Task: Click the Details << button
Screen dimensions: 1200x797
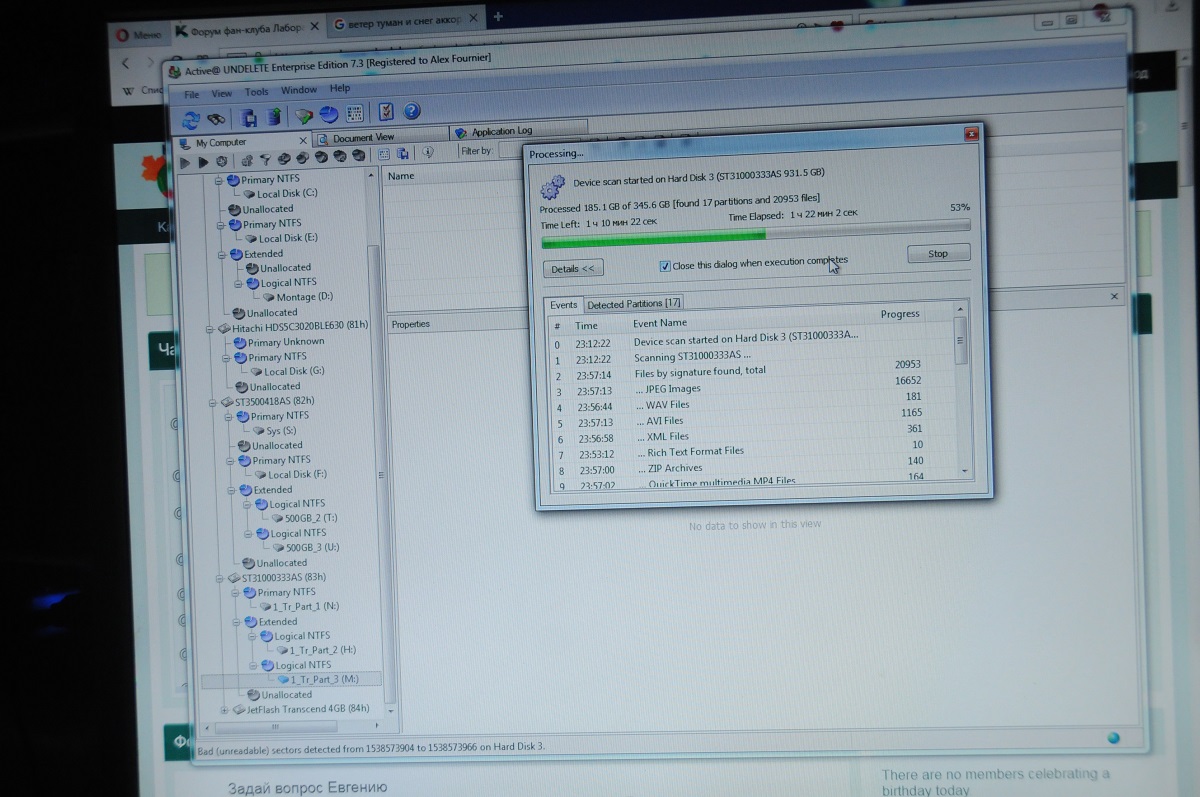Action: coord(572,269)
